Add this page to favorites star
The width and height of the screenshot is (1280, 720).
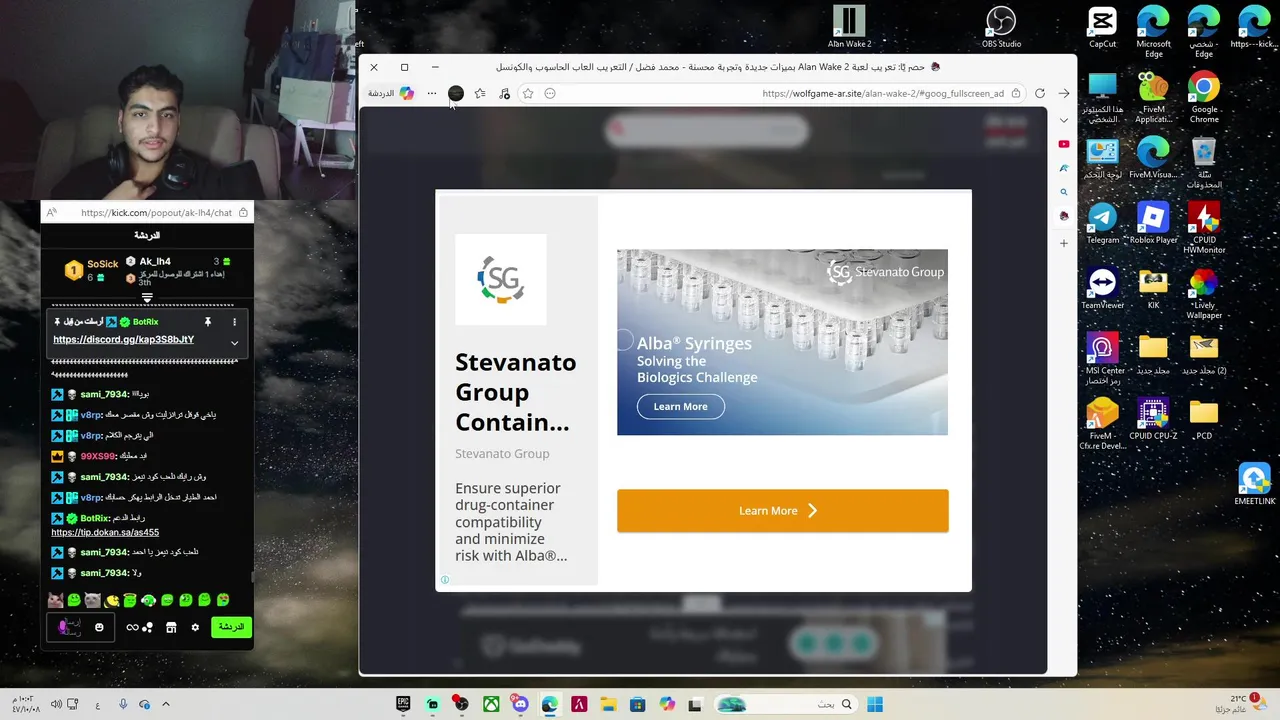click(528, 93)
